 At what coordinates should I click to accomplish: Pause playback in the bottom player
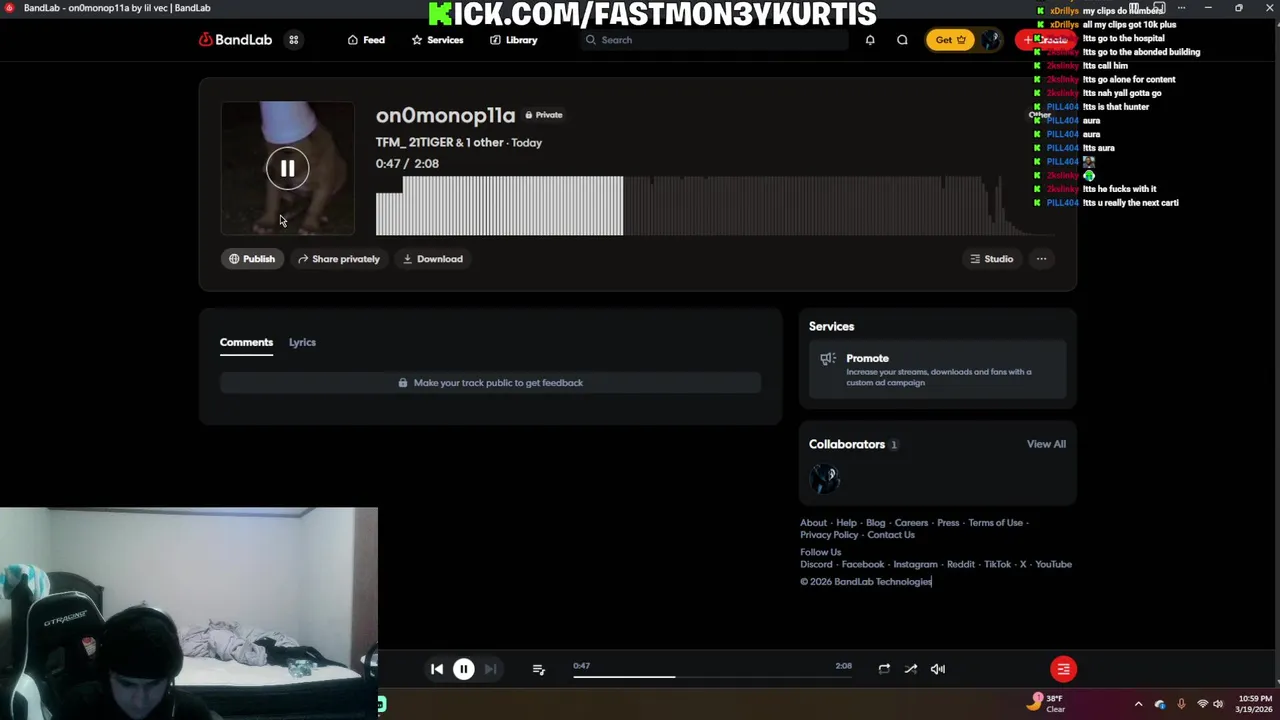(x=464, y=669)
